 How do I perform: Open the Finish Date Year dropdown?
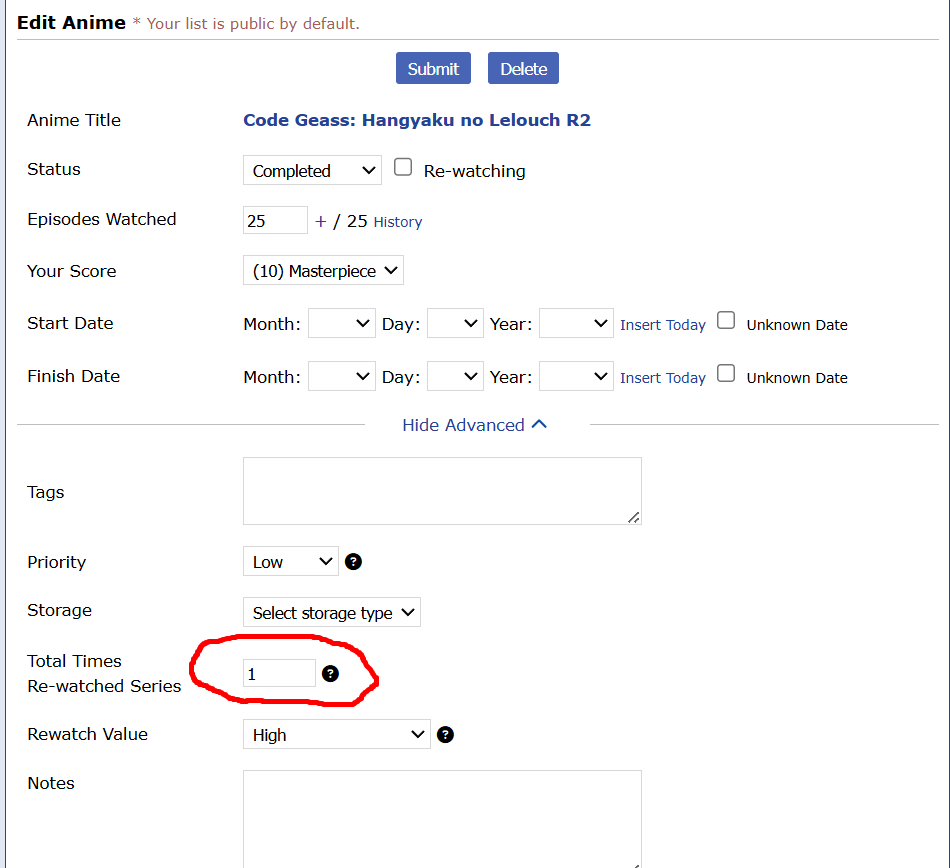click(x=576, y=376)
